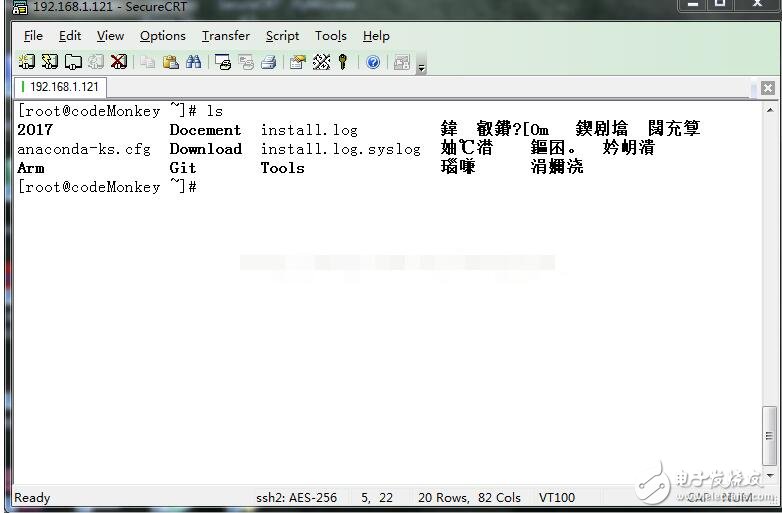Screen dimensions: 782x513
Task: Open the File menu
Action: pos(33,36)
